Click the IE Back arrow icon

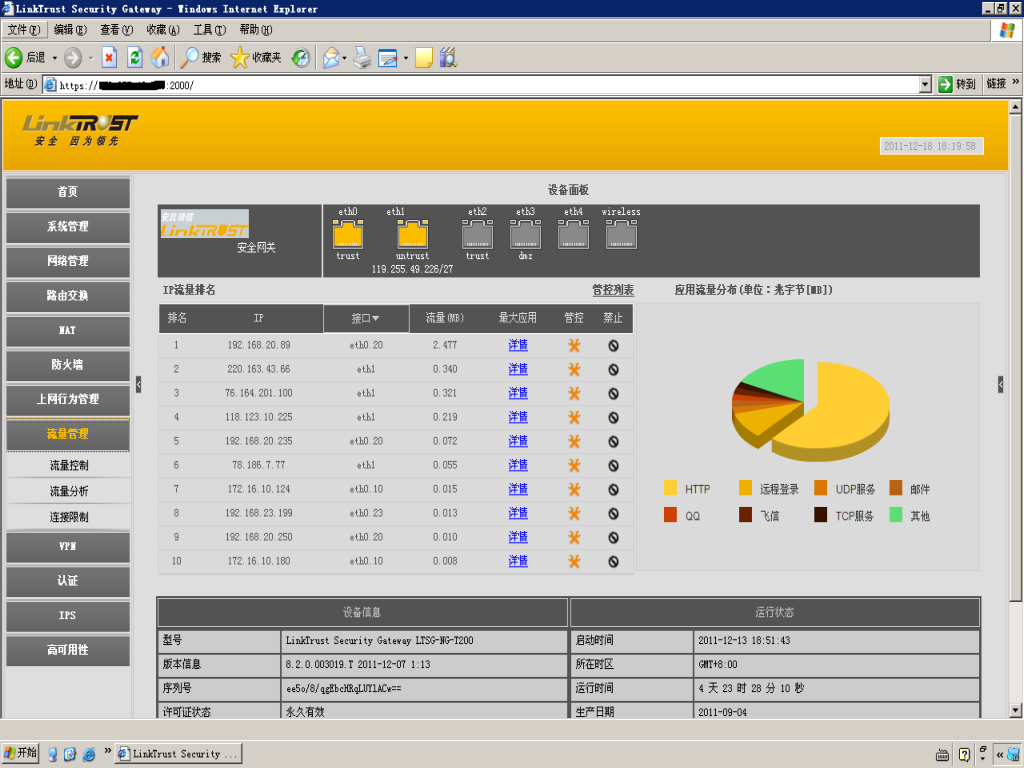click(x=14, y=57)
